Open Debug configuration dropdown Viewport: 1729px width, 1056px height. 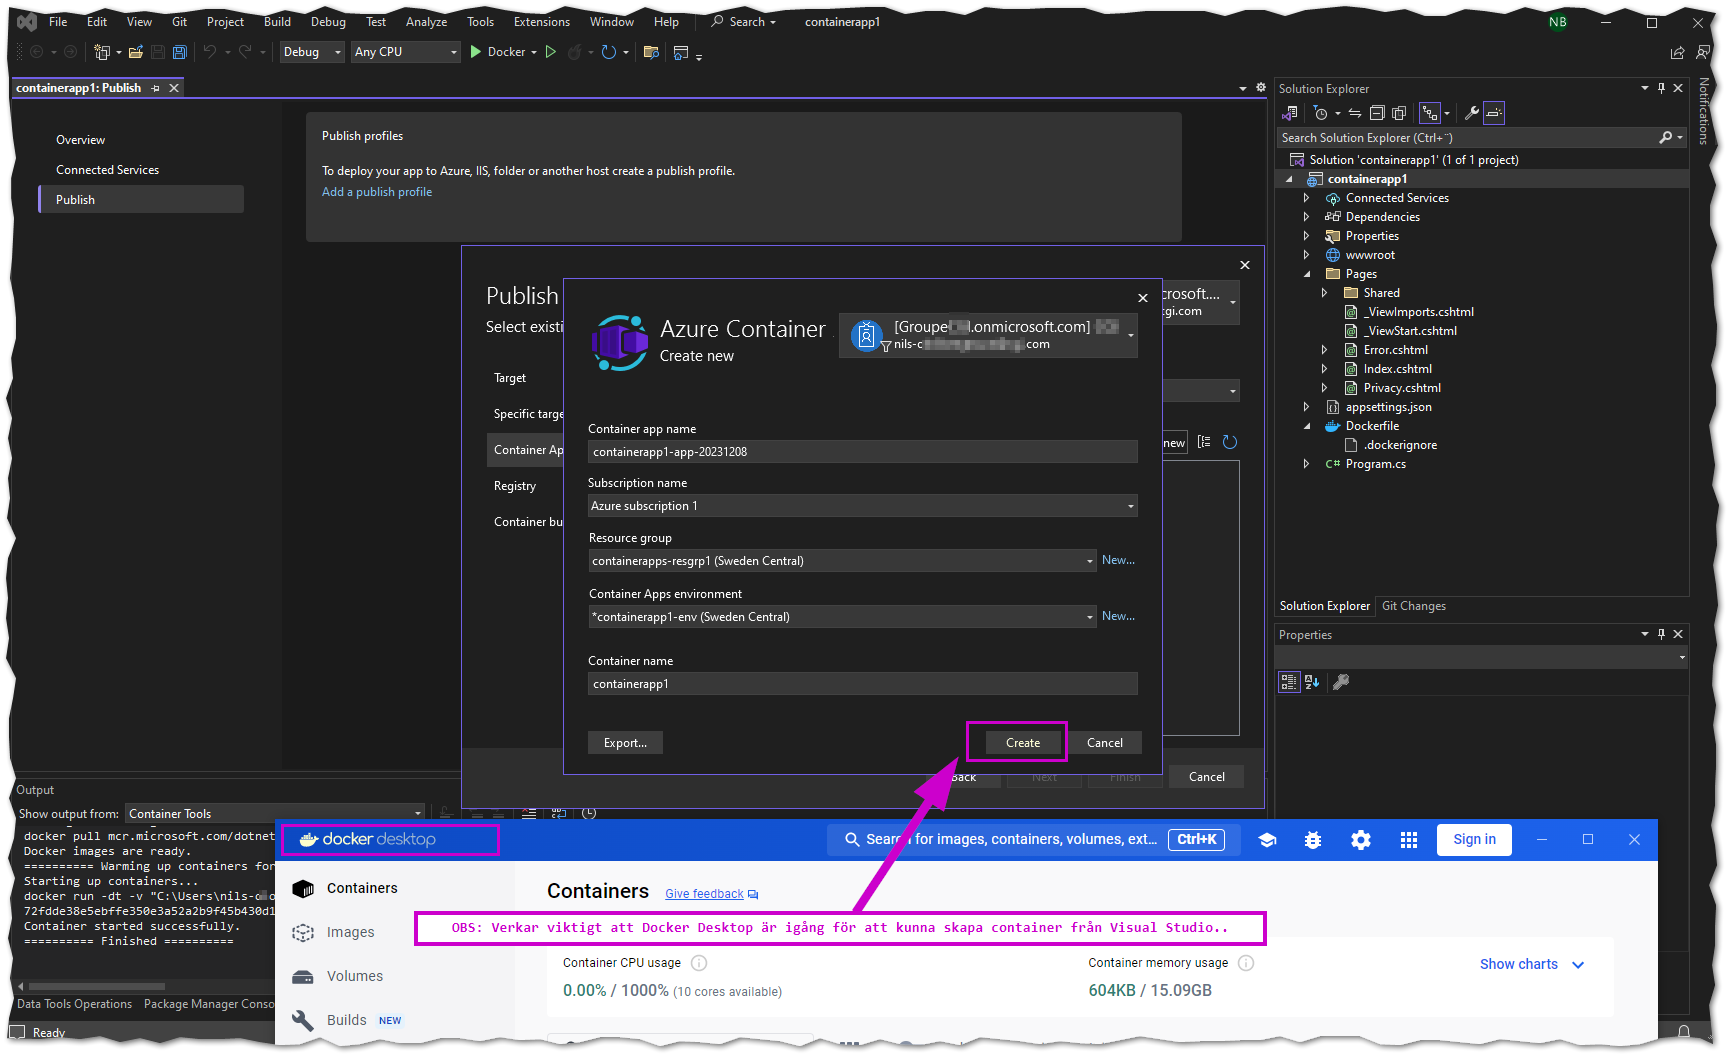tap(314, 52)
